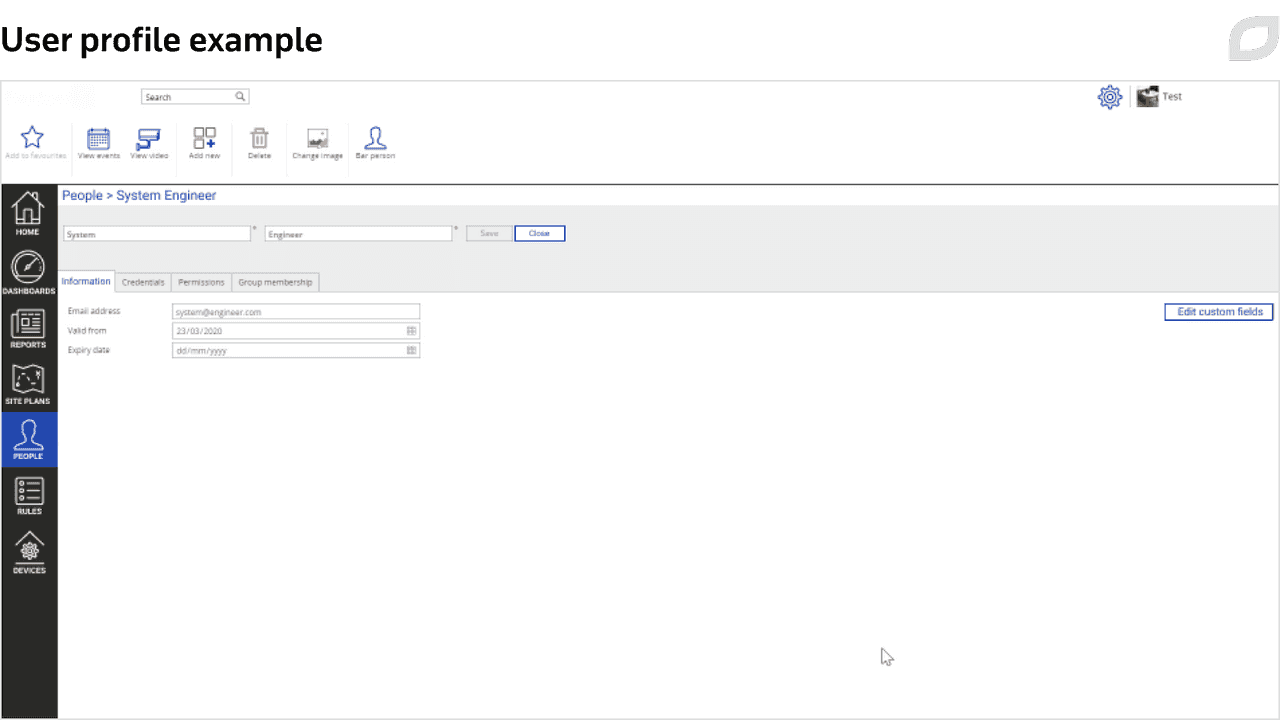Screen dimensions: 1280x720
Task: Open Site Plans from the sidebar
Action: [x=28, y=383]
